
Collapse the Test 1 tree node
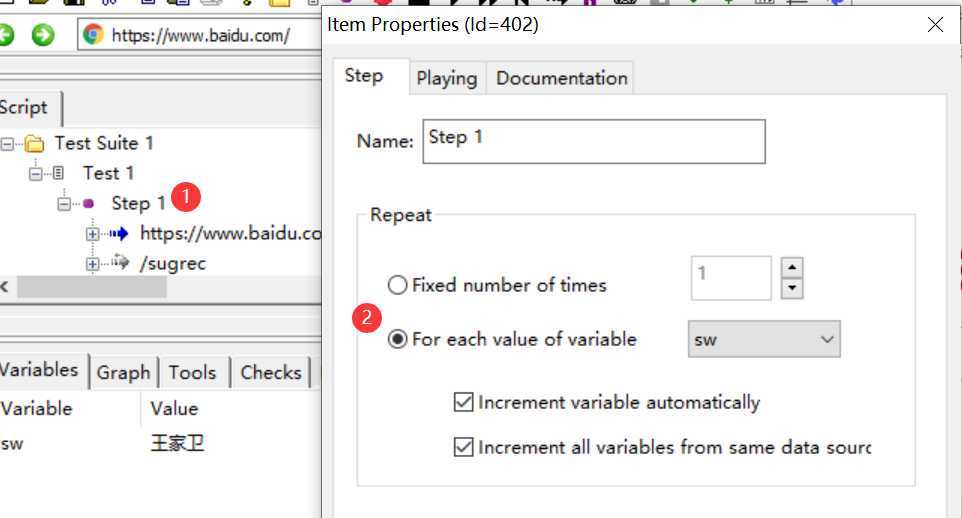point(36,174)
